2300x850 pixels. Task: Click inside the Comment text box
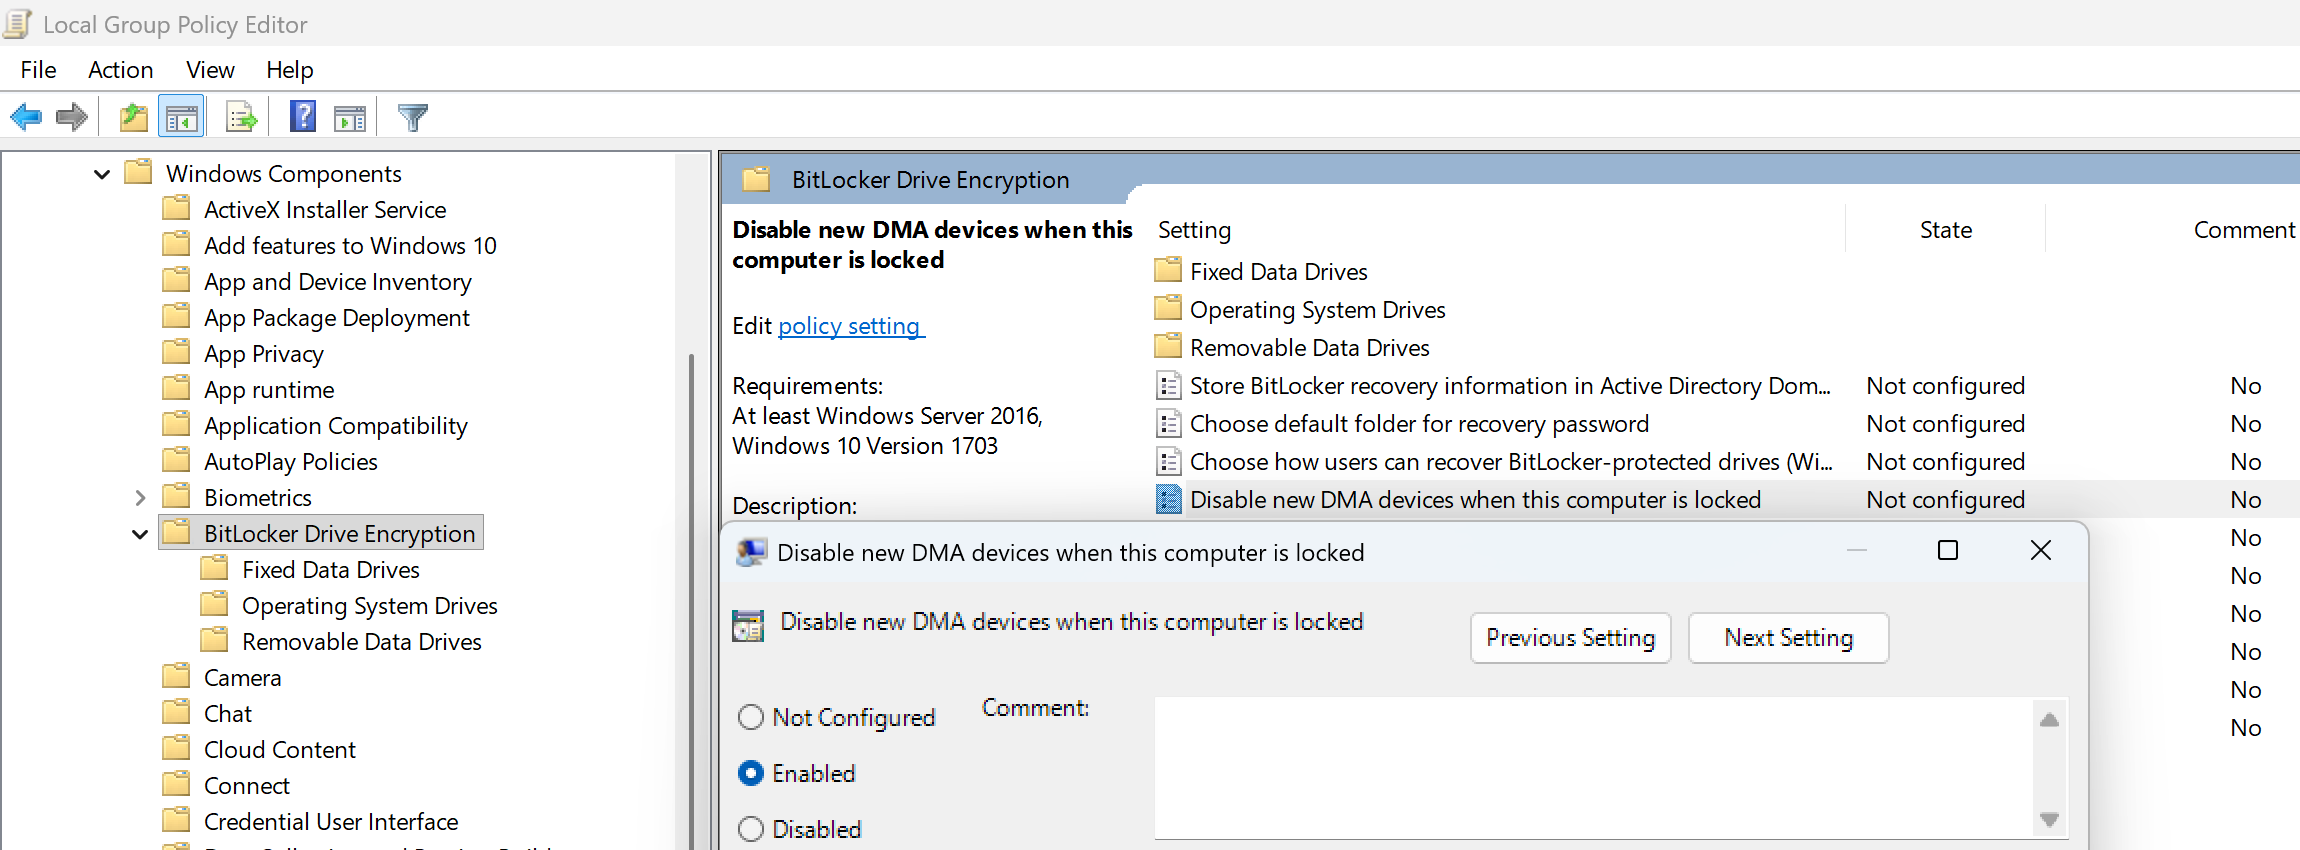[1594, 768]
